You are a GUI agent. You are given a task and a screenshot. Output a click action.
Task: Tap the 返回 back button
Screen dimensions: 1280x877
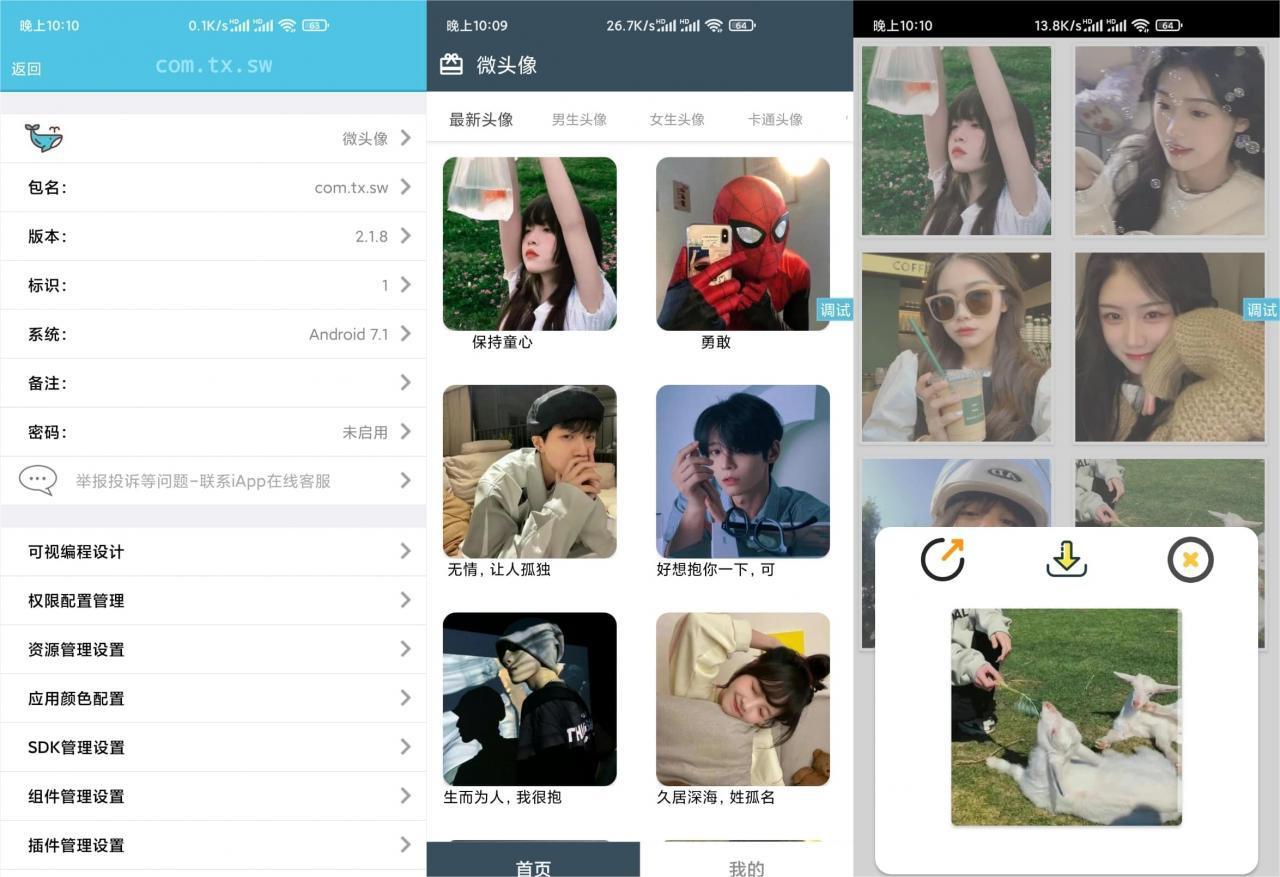coord(27,69)
